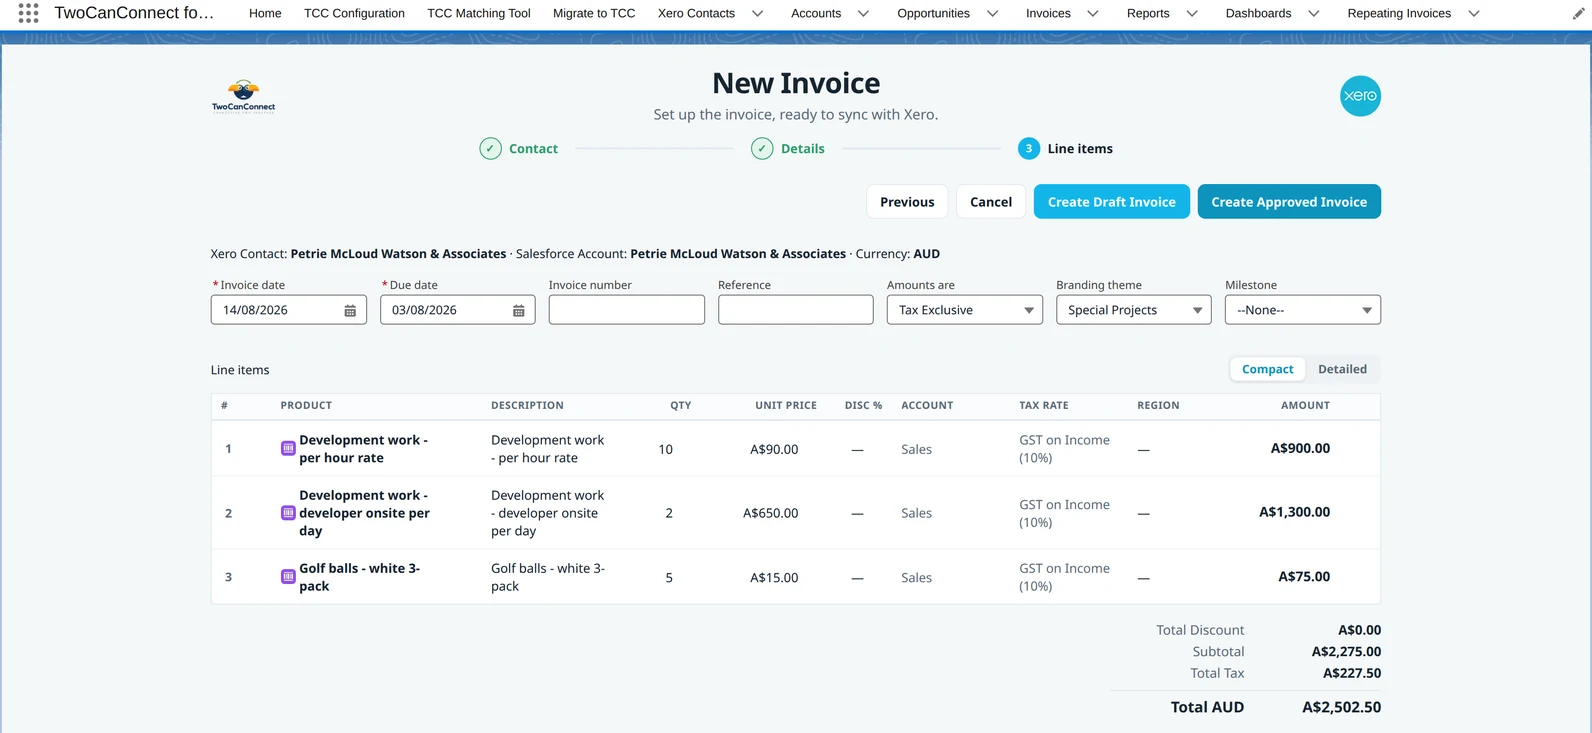Viewport: 1592px width, 733px height.
Task: Click row 2 GST on Income tax rate
Action: tap(1064, 514)
